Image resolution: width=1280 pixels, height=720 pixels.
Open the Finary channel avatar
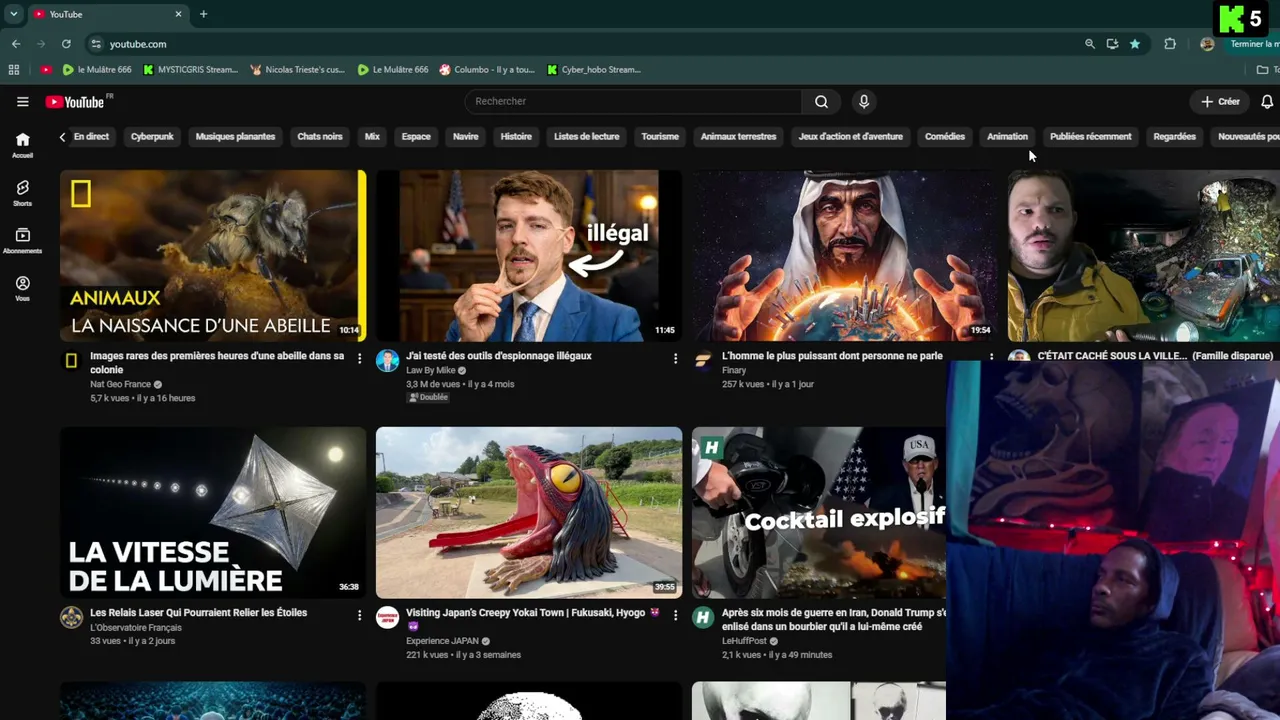[703, 361]
